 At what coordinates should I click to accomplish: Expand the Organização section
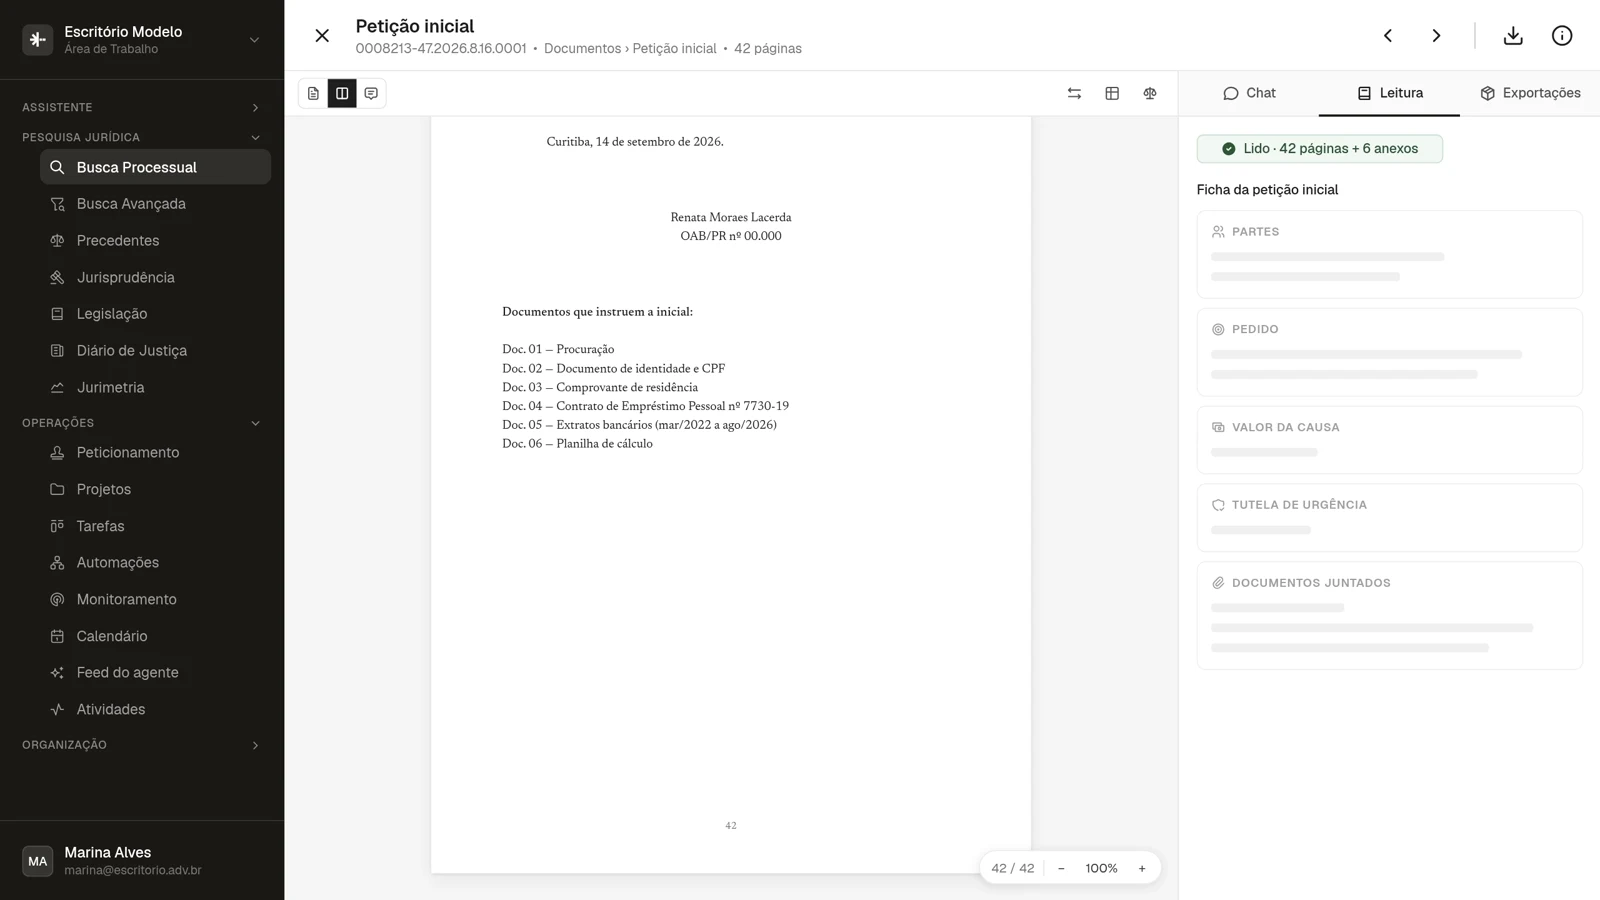coord(142,745)
